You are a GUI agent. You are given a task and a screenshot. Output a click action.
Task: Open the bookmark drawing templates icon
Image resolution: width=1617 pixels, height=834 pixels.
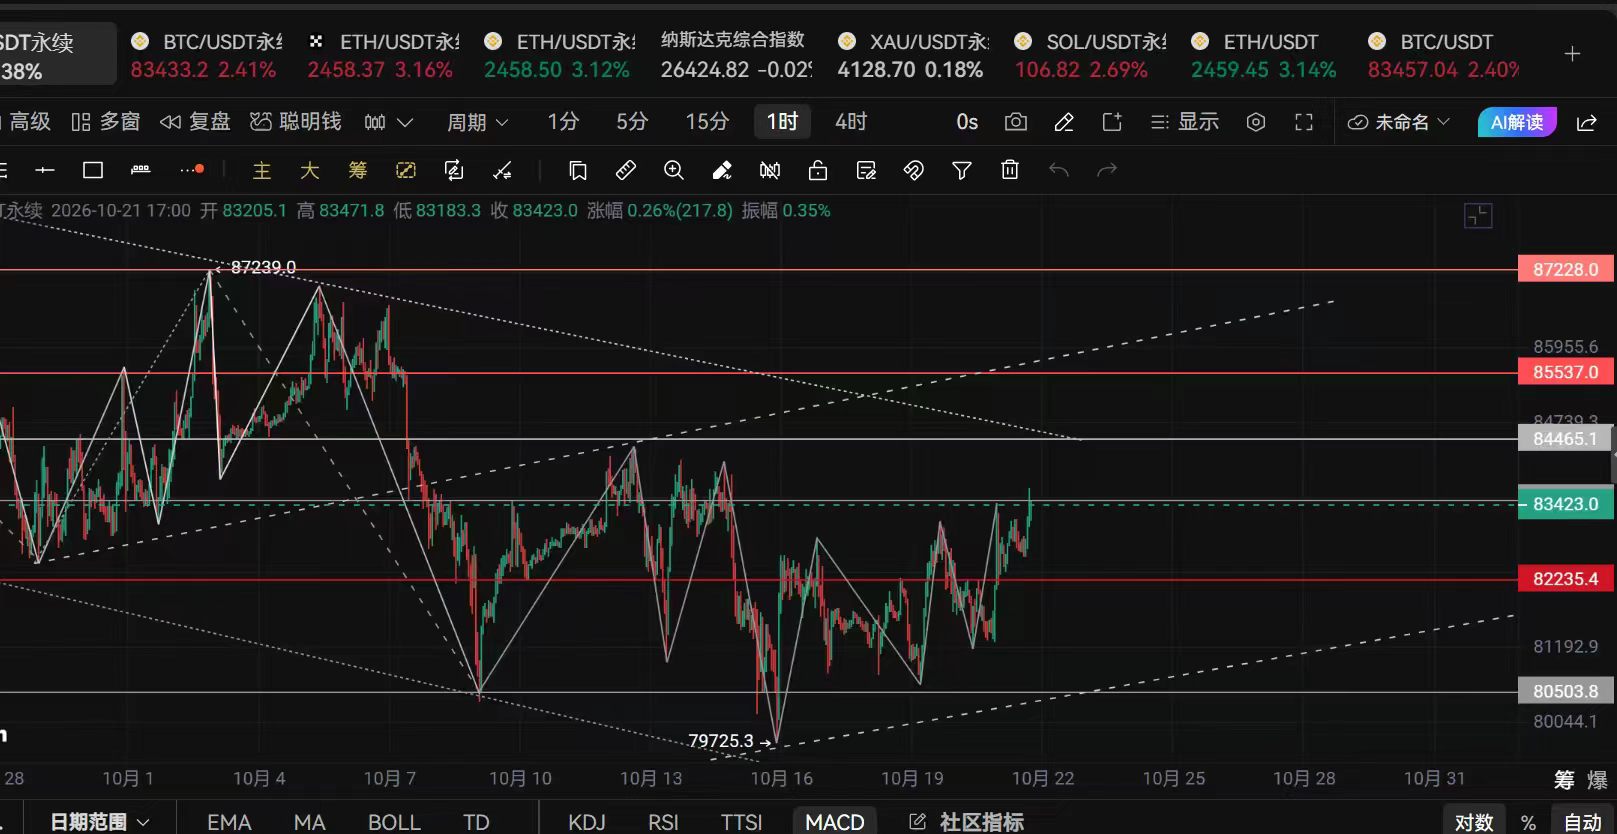[x=578, y=170]
